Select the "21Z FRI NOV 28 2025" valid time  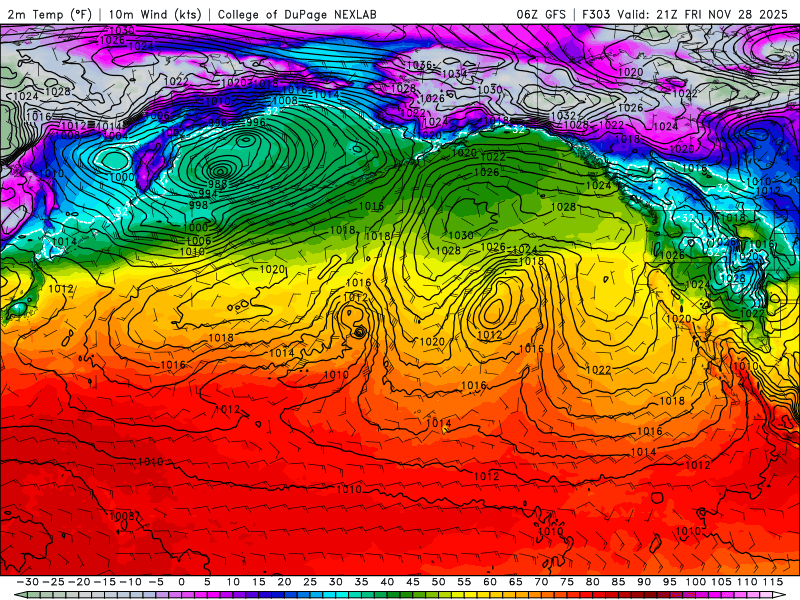click(722, 14)
